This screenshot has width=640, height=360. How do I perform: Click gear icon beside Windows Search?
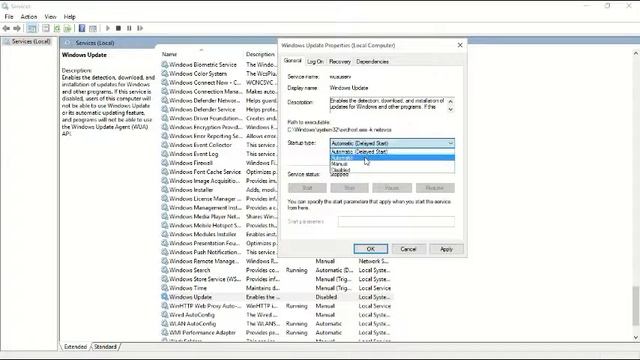coord(164,270)
